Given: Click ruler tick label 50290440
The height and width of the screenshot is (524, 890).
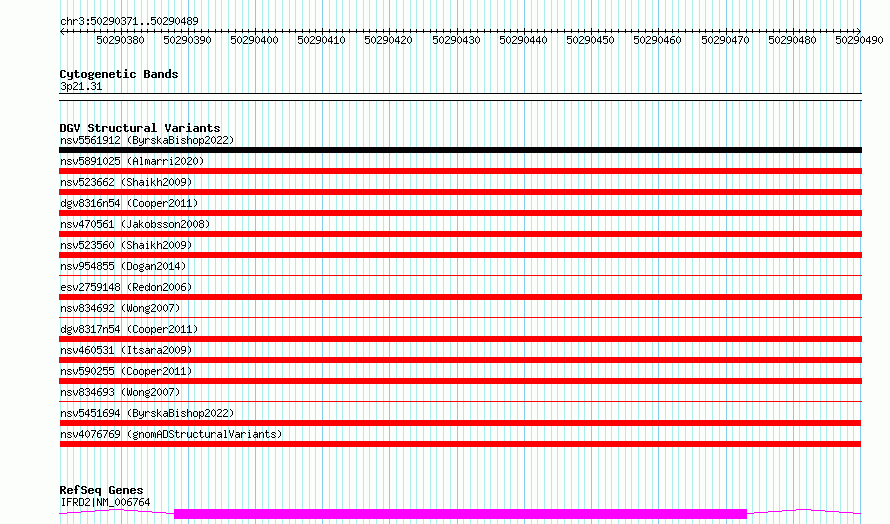Looking at the screenshot, I should click(523, 40).
